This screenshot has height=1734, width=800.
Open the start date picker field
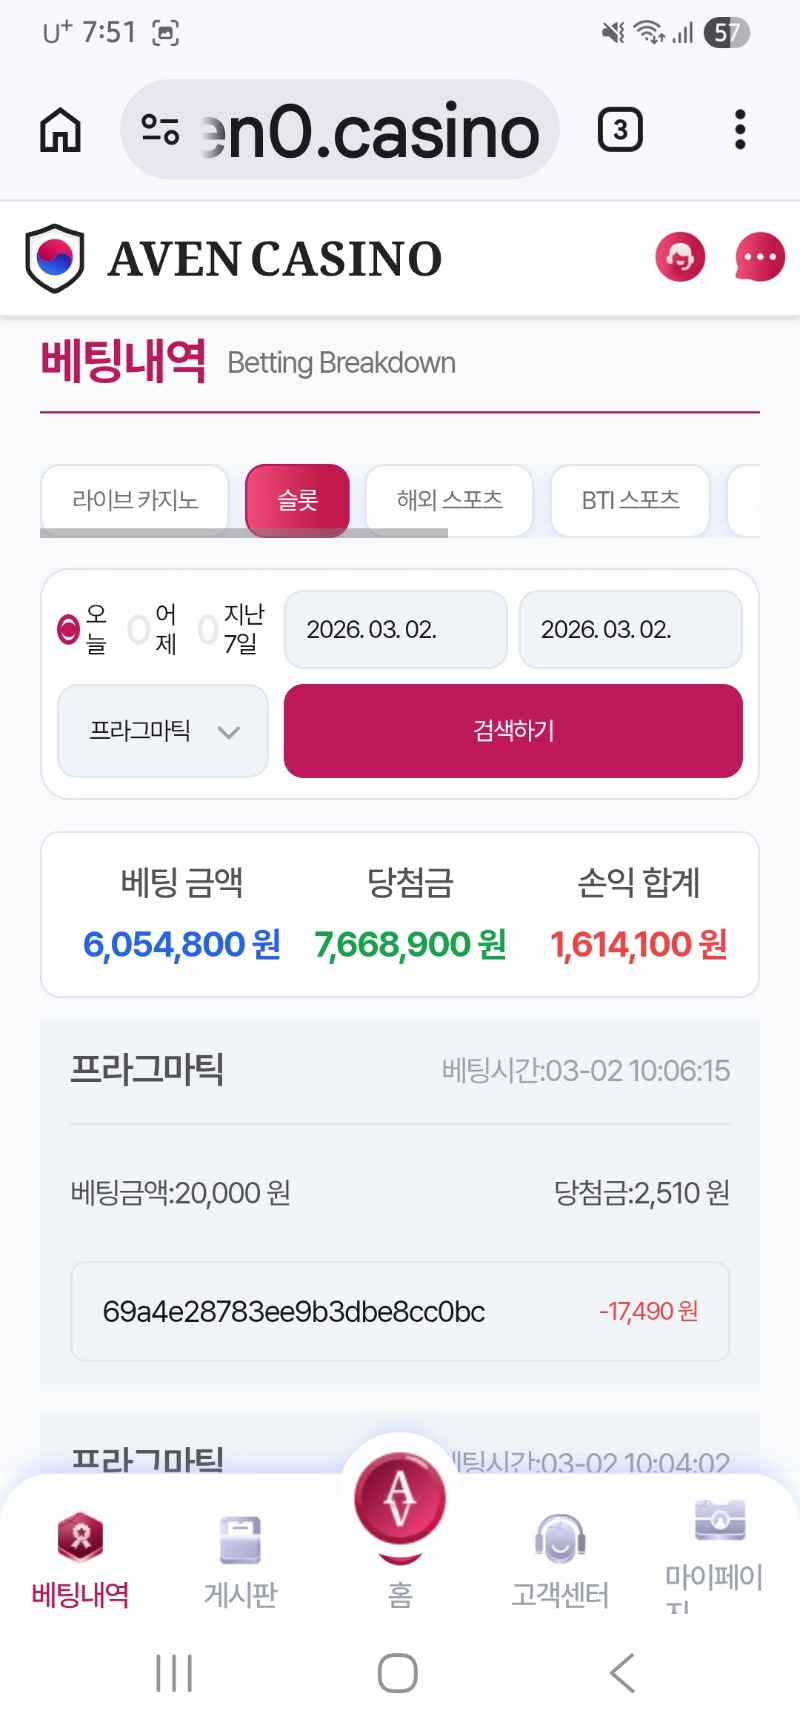(395, 629)
